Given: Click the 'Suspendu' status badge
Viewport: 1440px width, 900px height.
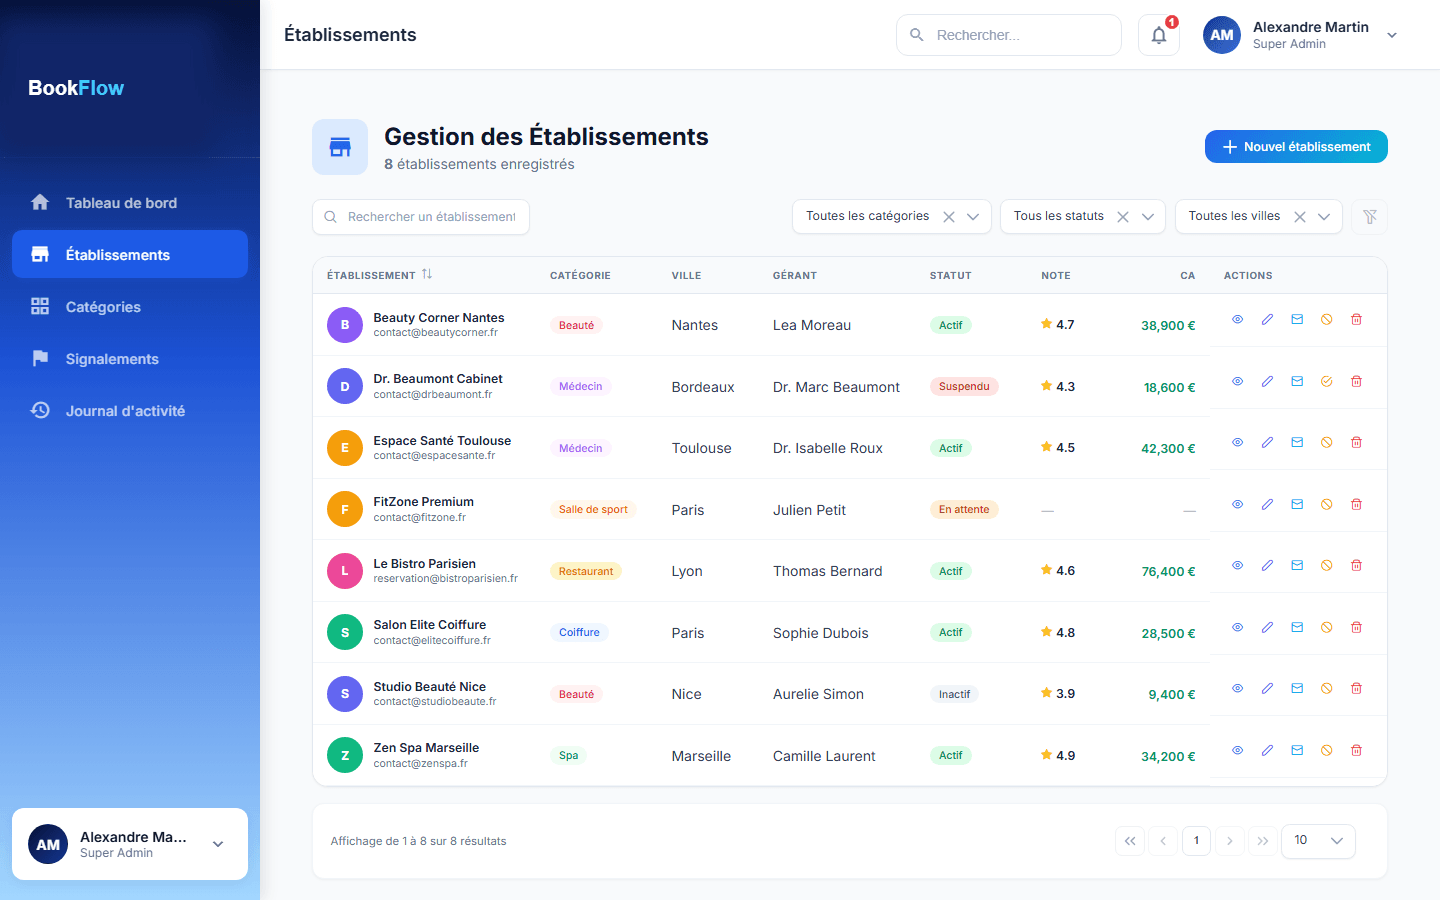Looking at the screenshot, I should (x=964, y=387).
